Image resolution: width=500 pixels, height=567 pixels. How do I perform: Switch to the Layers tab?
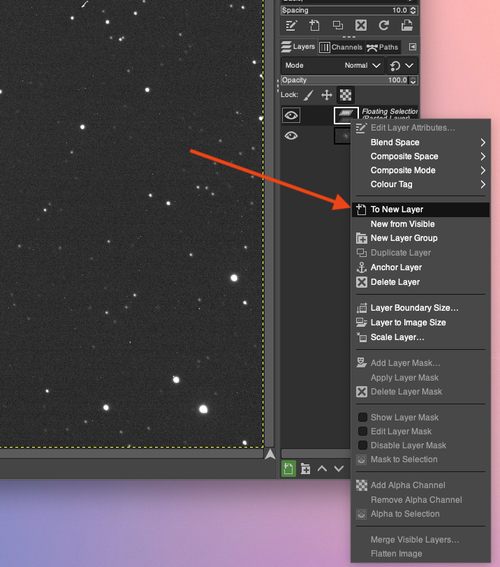[299, 47]
